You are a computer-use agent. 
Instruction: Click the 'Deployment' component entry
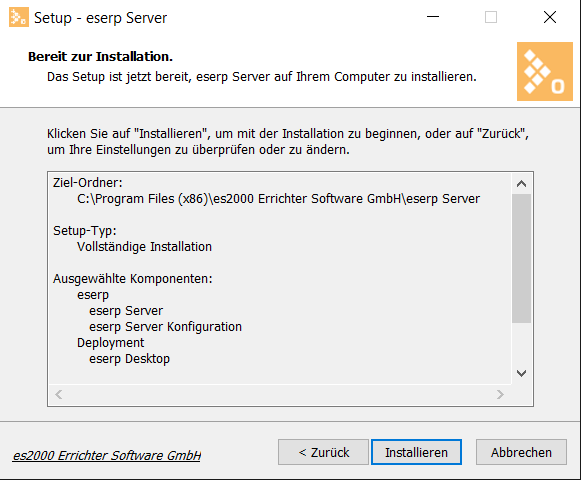[x=110, y=343]
